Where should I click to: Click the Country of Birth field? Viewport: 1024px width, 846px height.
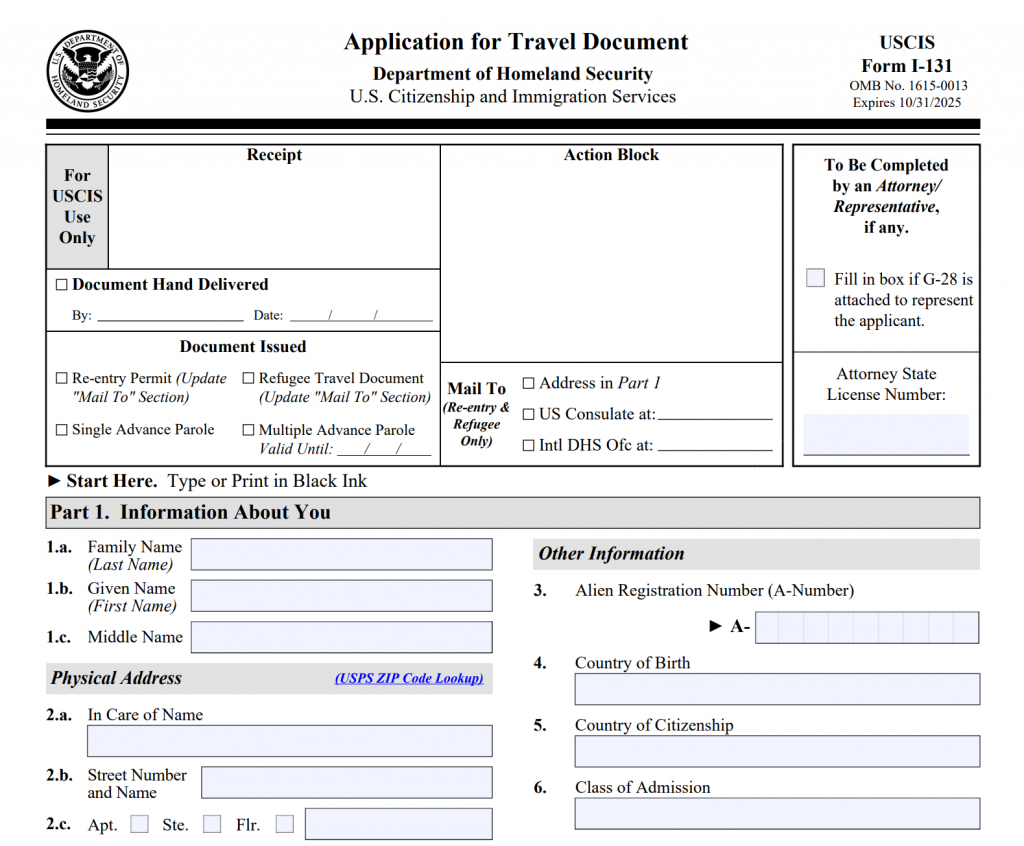[x=777, y=689]
